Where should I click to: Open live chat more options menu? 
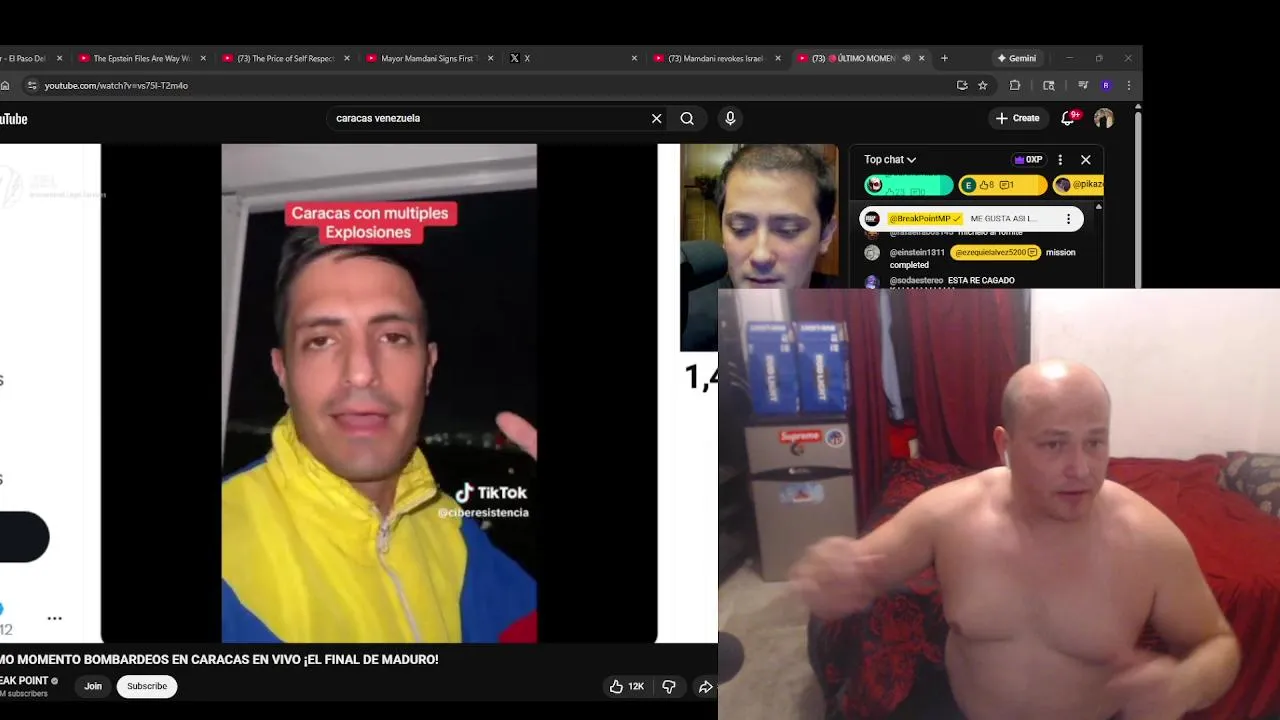[x=1060, y=160]
